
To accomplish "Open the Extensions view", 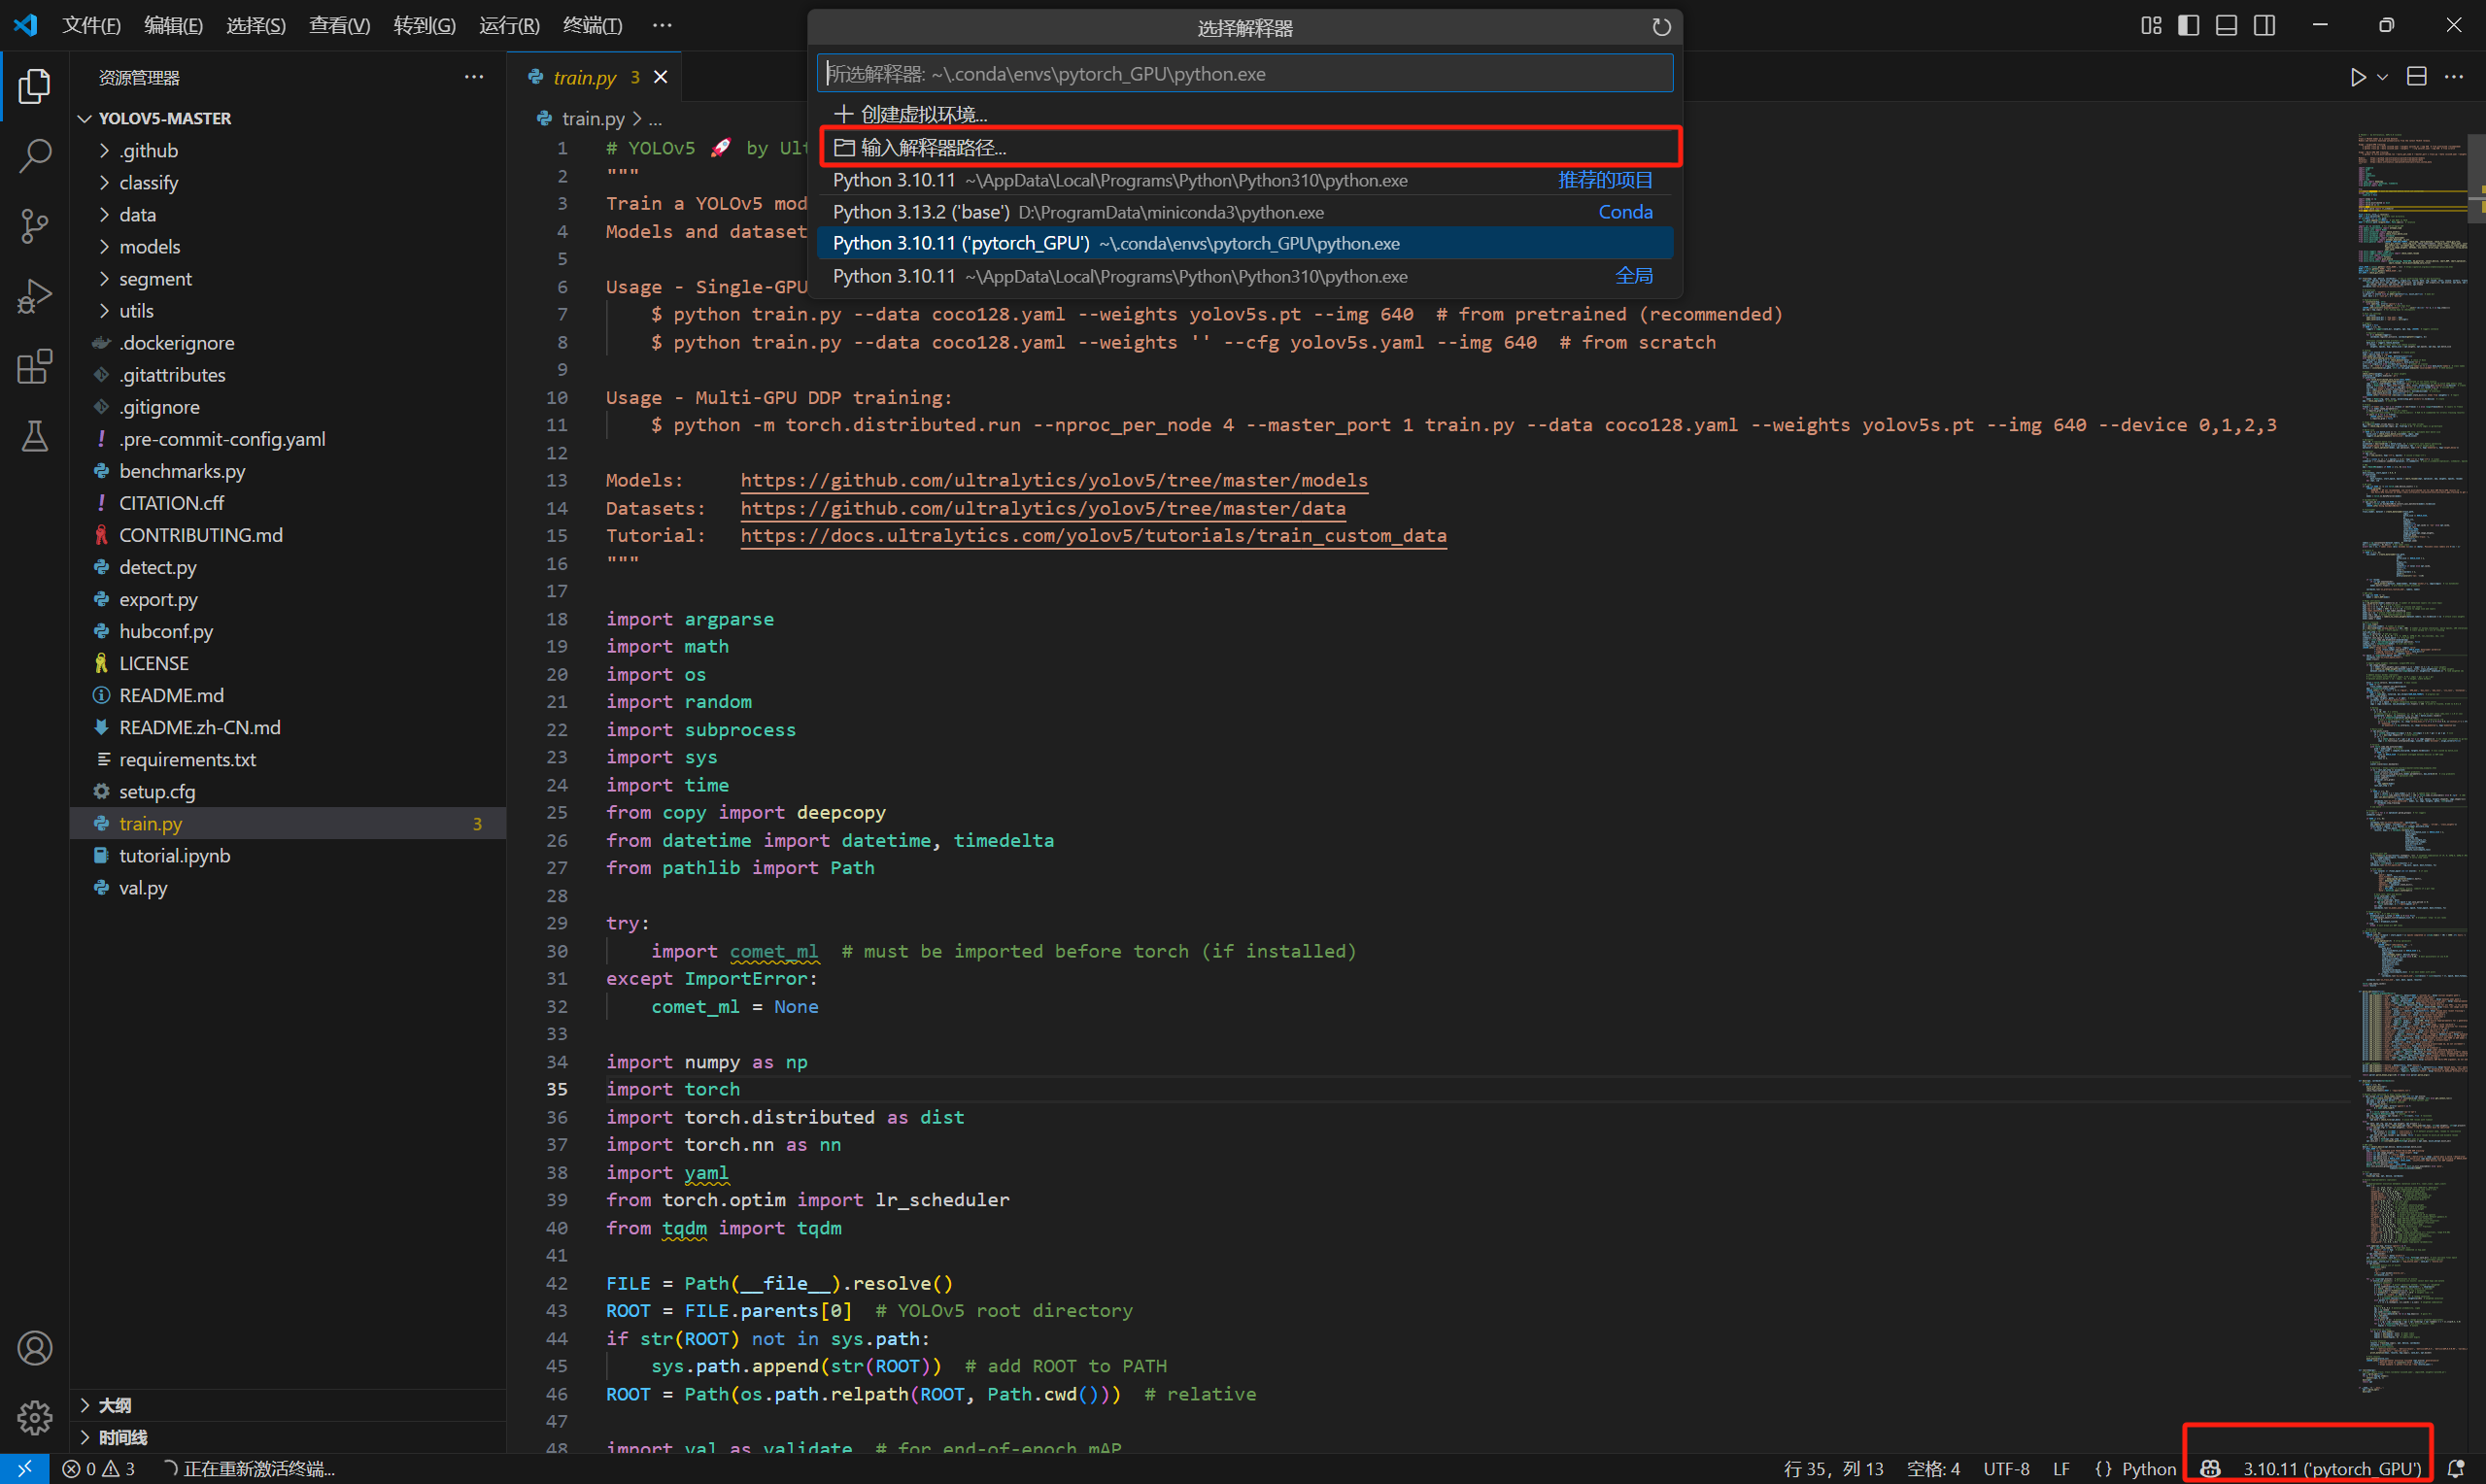I will click(35, 367).
